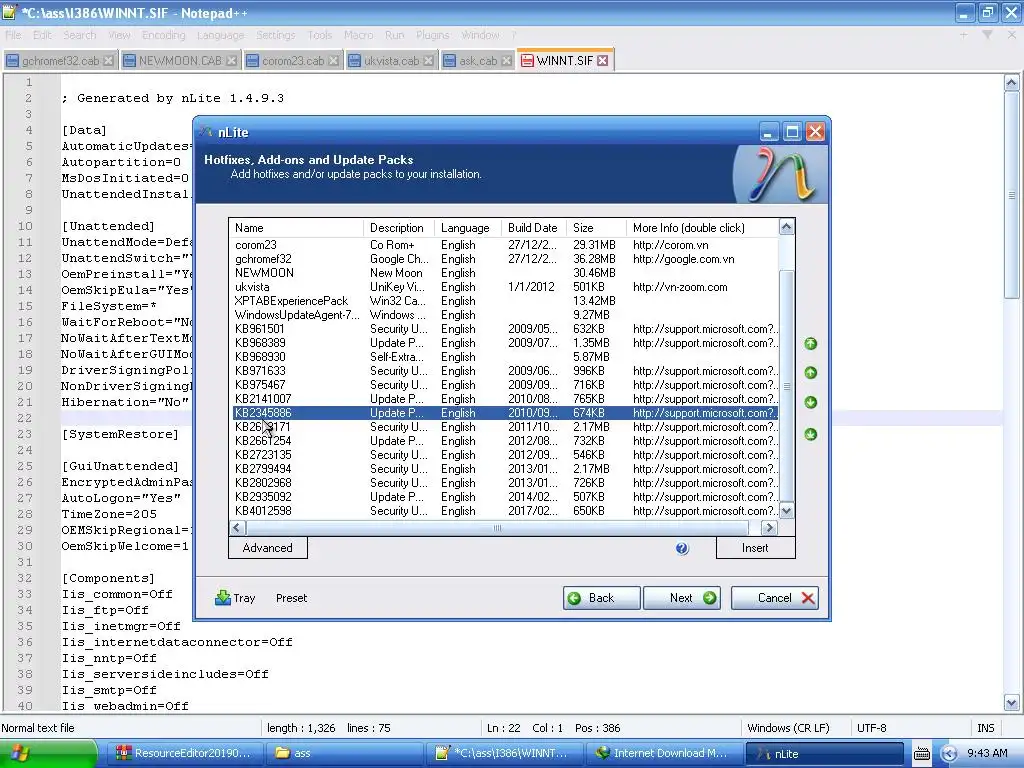Image resolution: width=1024 pixels, height=768 pixels.
Task: Toggle INS mode in status bar
Action: click(985, 728)
